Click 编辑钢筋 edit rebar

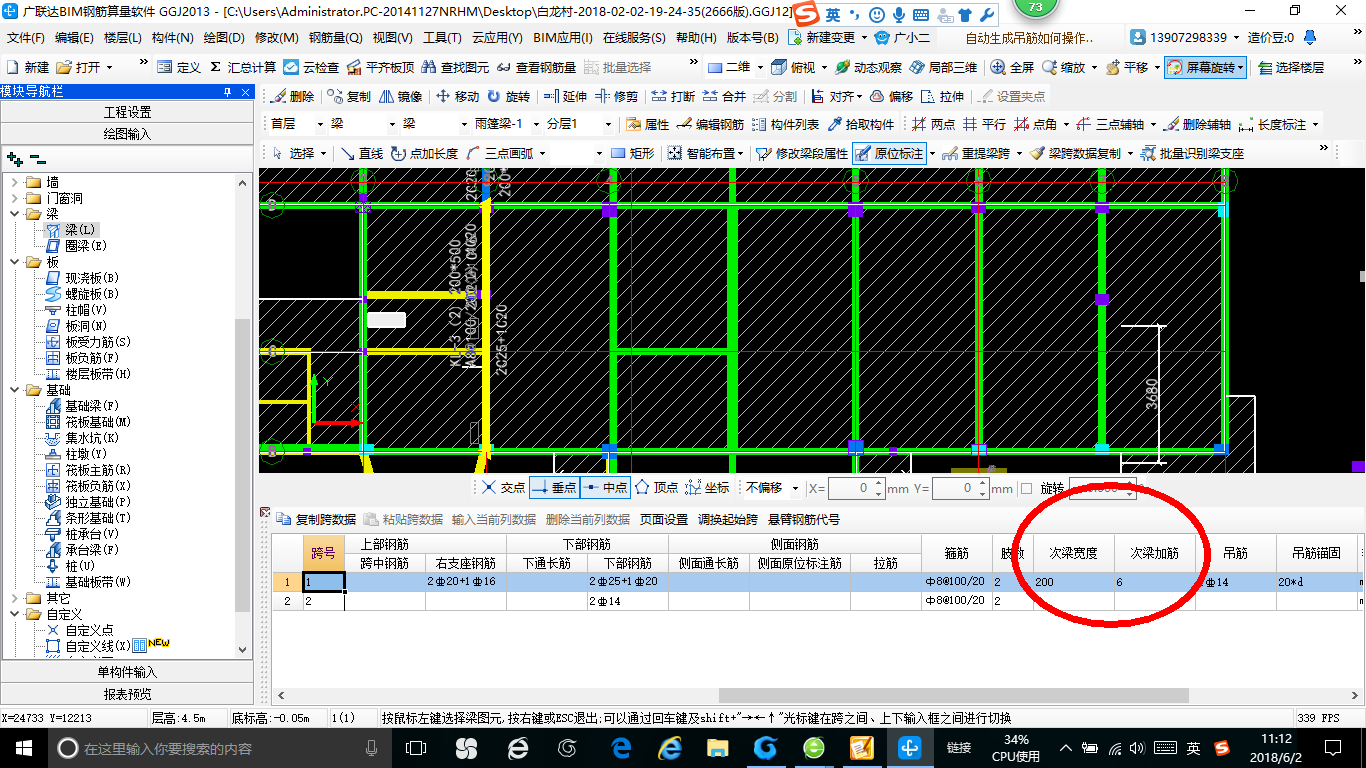(710, 125)
